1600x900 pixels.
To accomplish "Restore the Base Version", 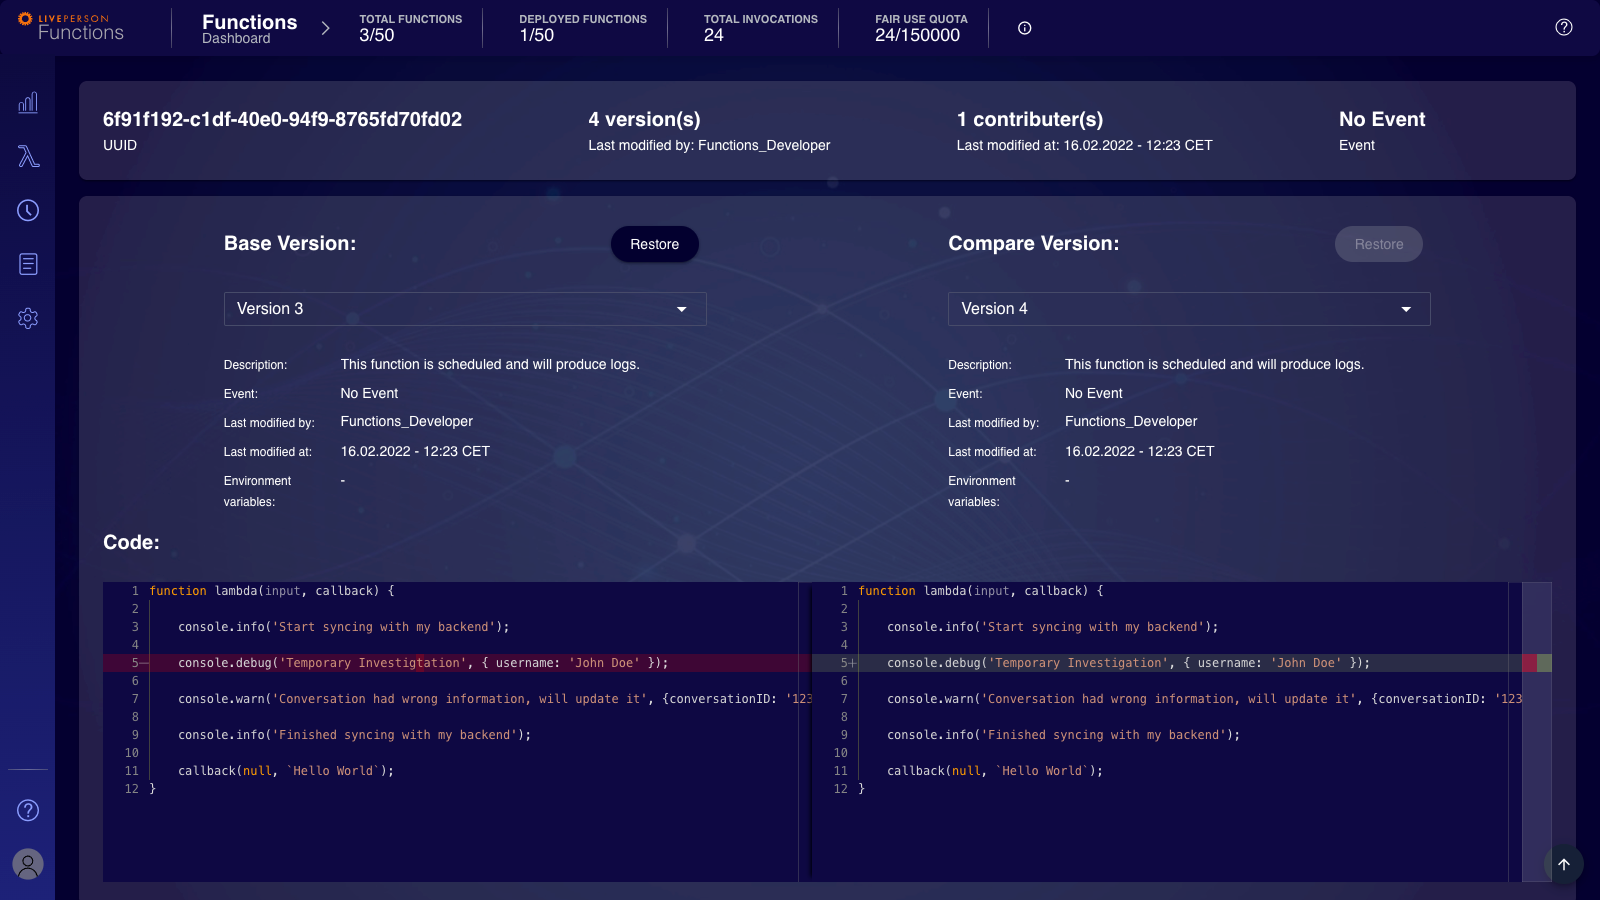I will (655, 244).
